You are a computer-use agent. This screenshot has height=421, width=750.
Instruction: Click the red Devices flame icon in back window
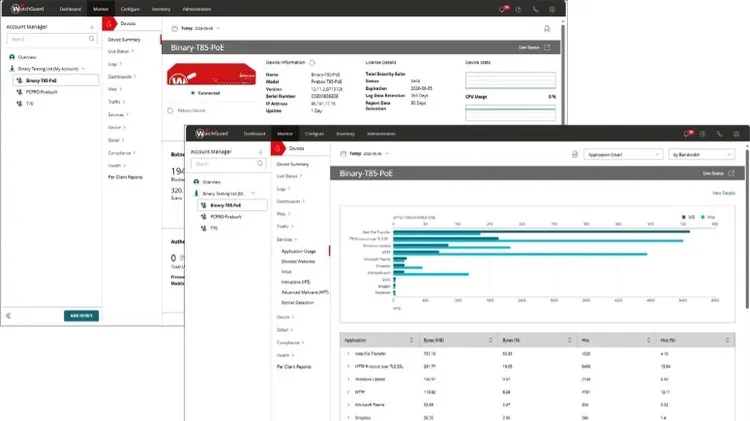[x=109, y=23]
